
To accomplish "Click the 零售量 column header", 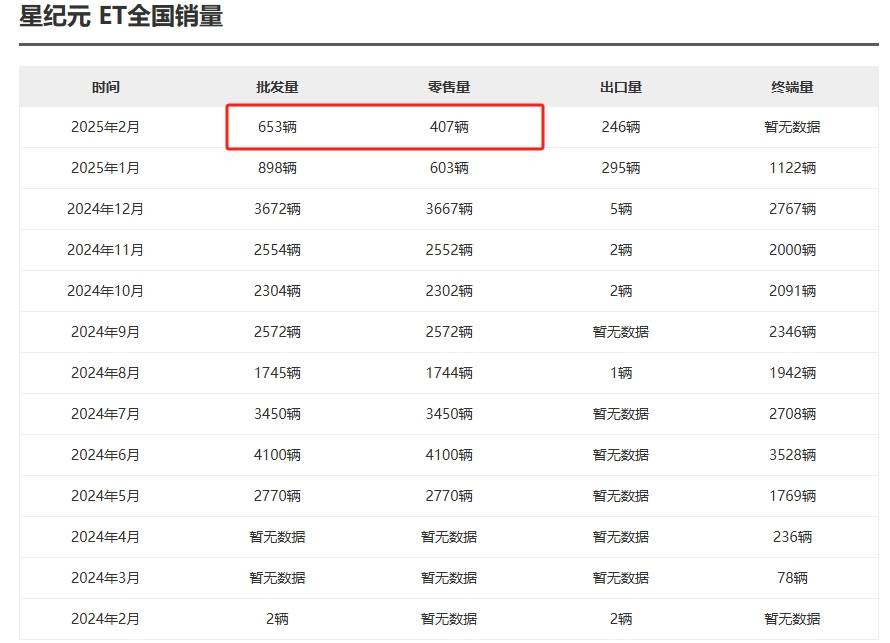I will (449, 87).
